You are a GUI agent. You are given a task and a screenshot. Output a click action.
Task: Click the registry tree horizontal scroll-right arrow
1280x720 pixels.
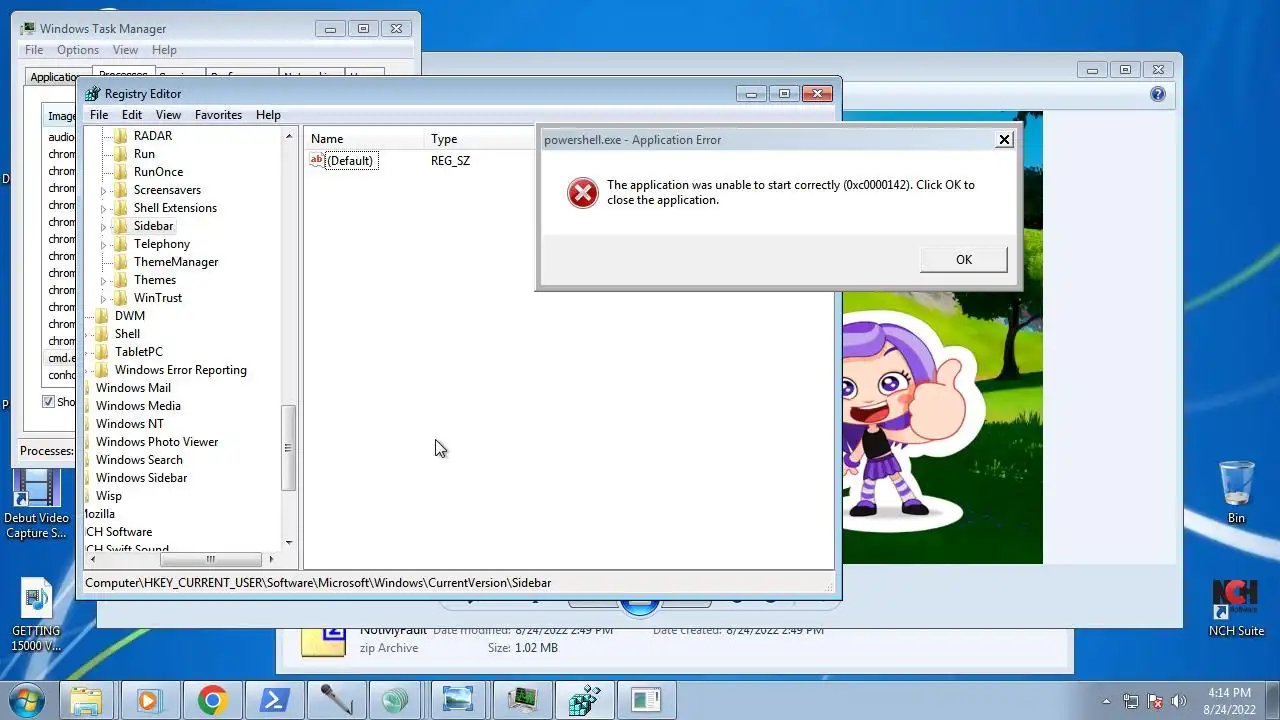271,559
